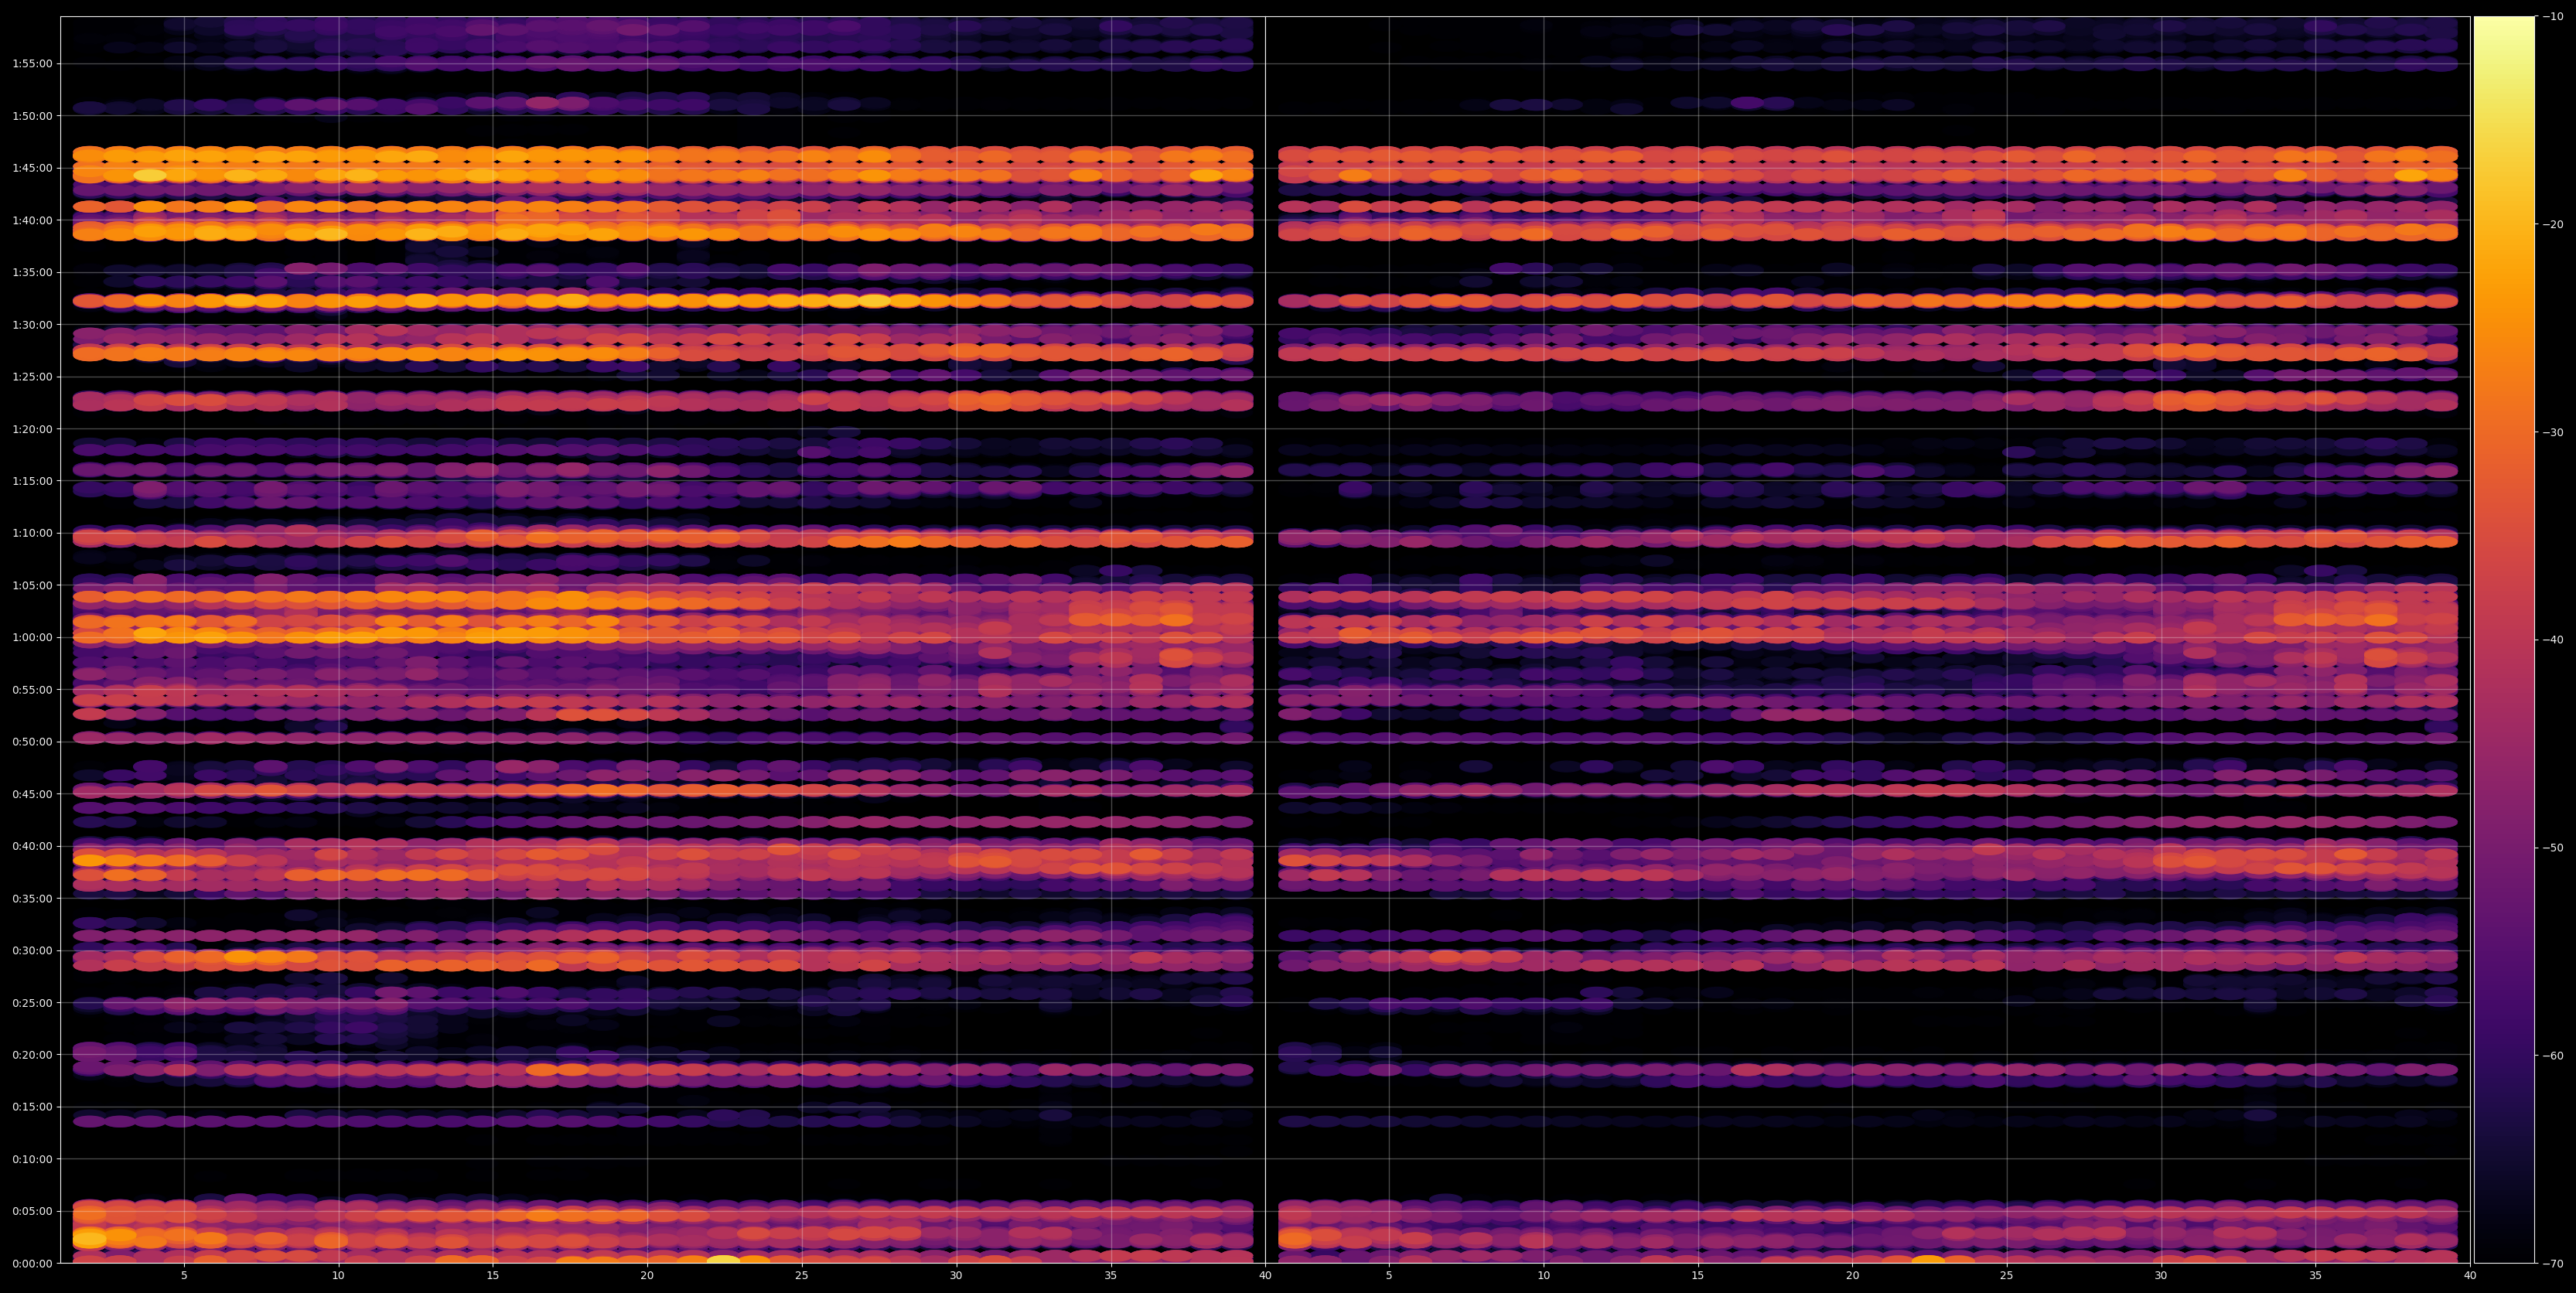Click the 1:55:00 y-axis tick label
Screen dimensions: 2576x1293
(x=32, y=64)
